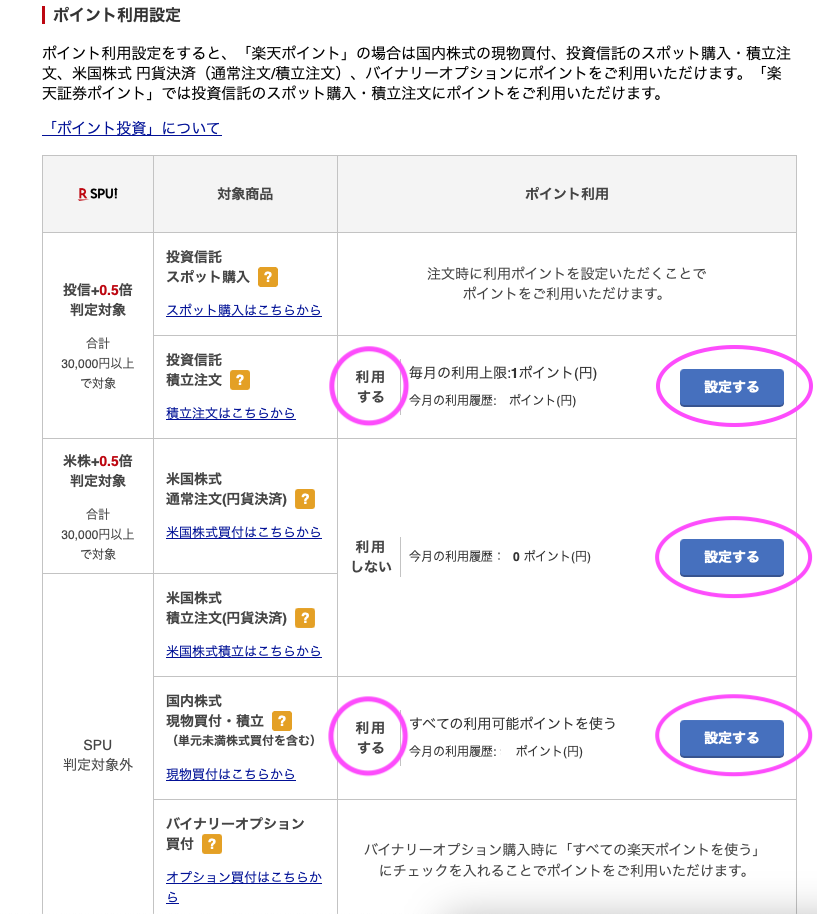817x914 pixels.
Task: Open the 「ポイント投資」について link
Action: [132, 128]
